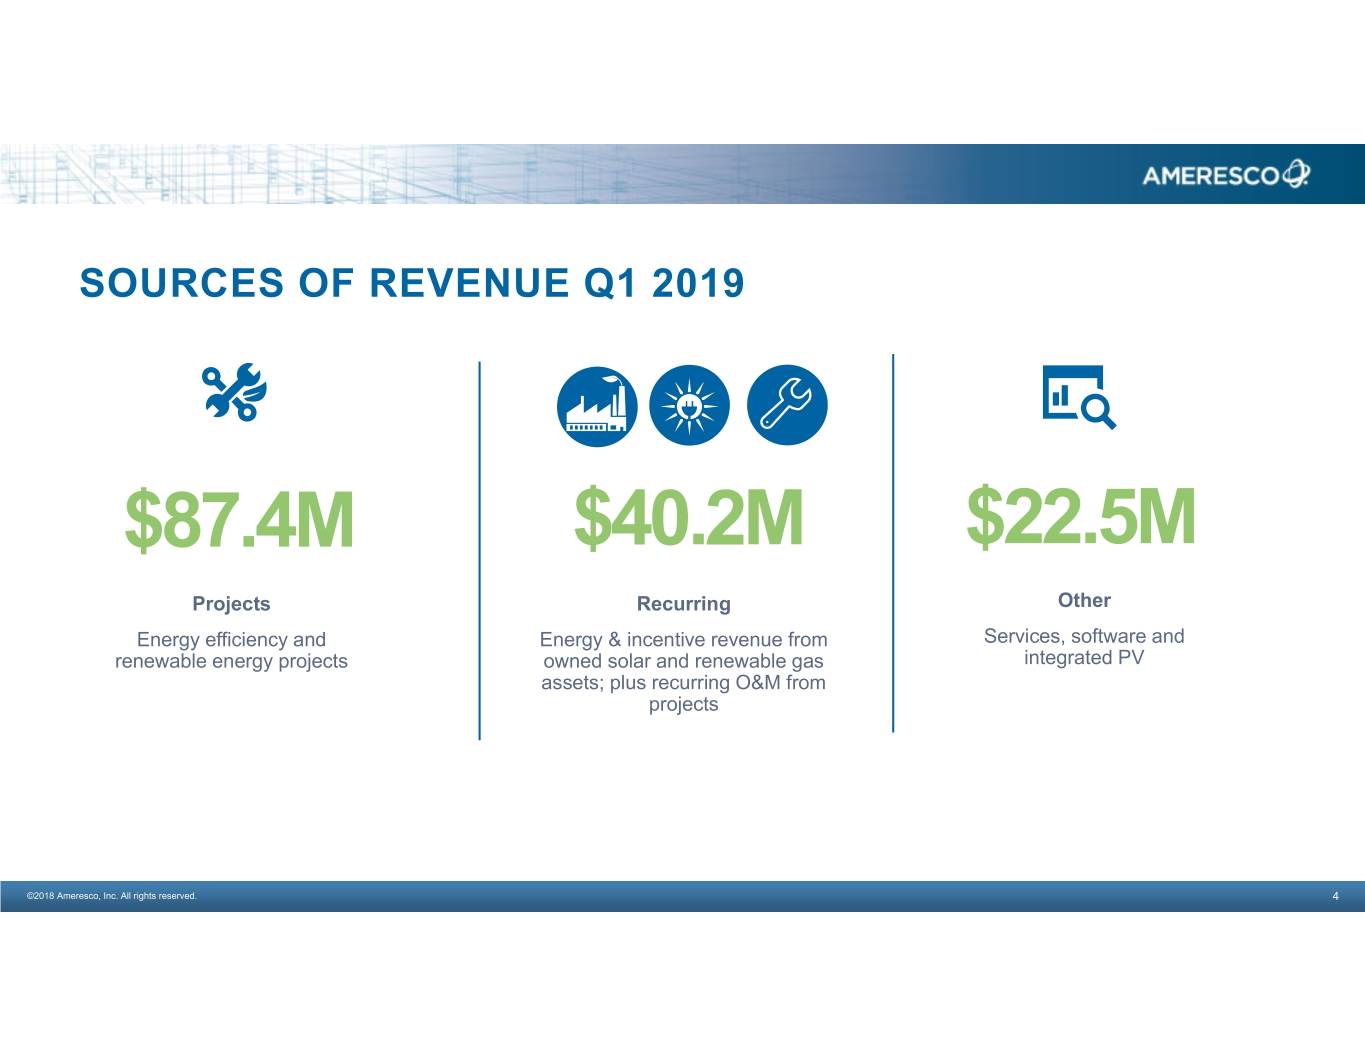Click the Ameresco globe logo symbol
Image resolution: width=1365 pixels, height=1055 pixels.
click(1296, 174)
